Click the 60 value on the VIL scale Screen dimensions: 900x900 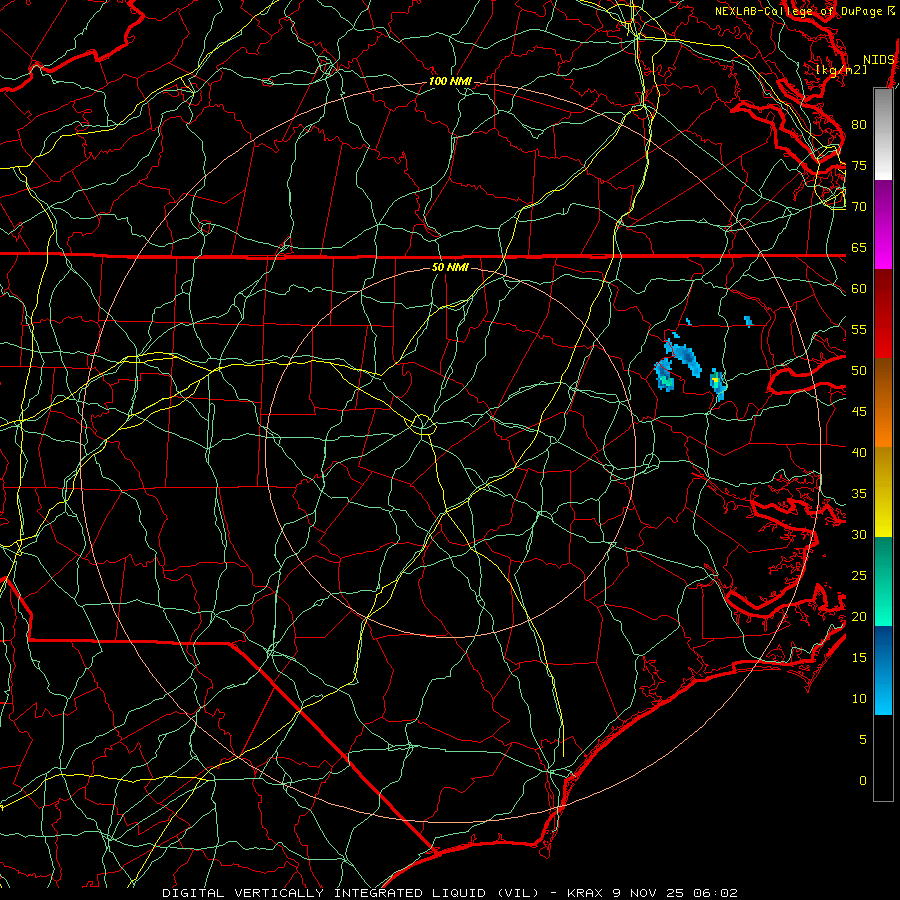(859, 289)
